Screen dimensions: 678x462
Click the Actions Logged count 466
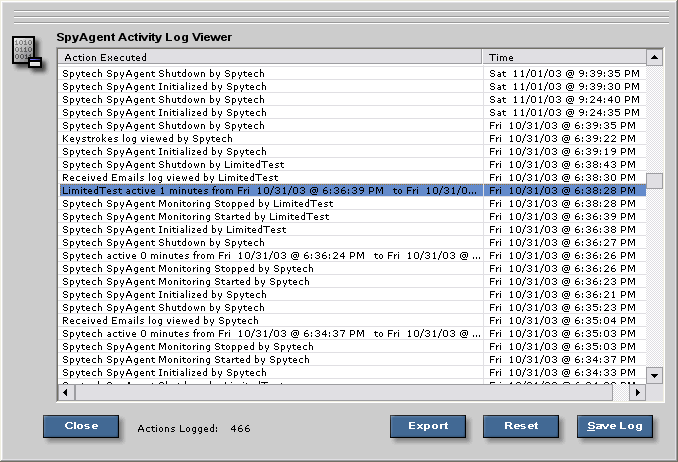pos(240,429)
